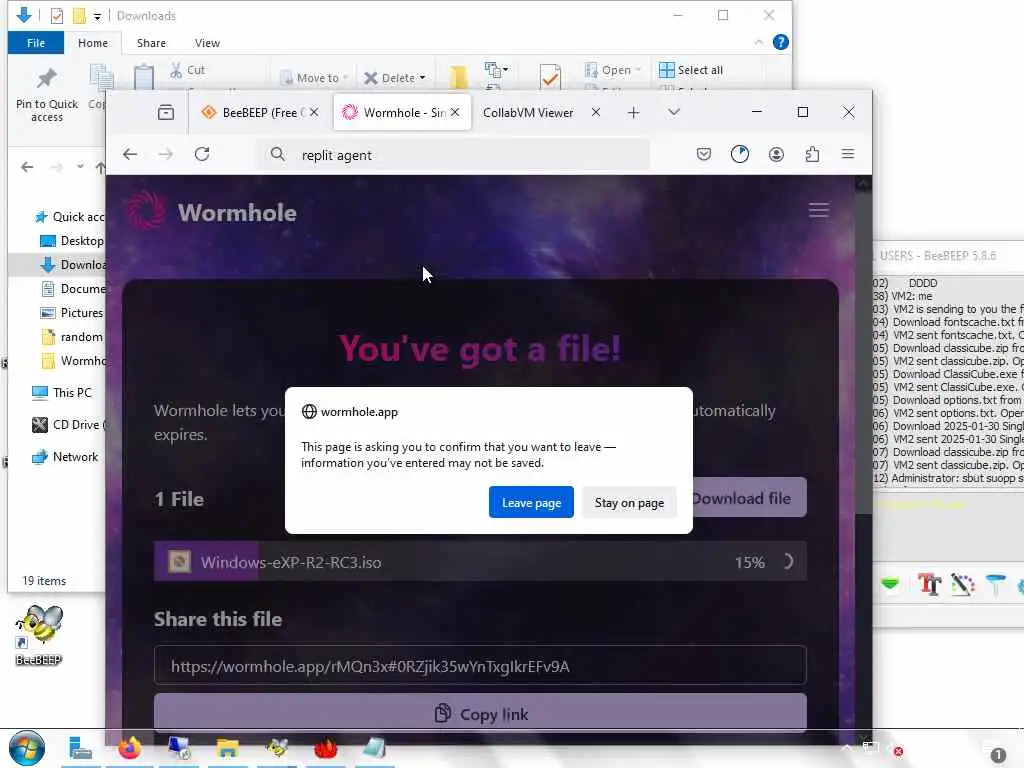Close the Wormhole browser tab
This screenshot has width=1024, height=768.
[455, 112]
